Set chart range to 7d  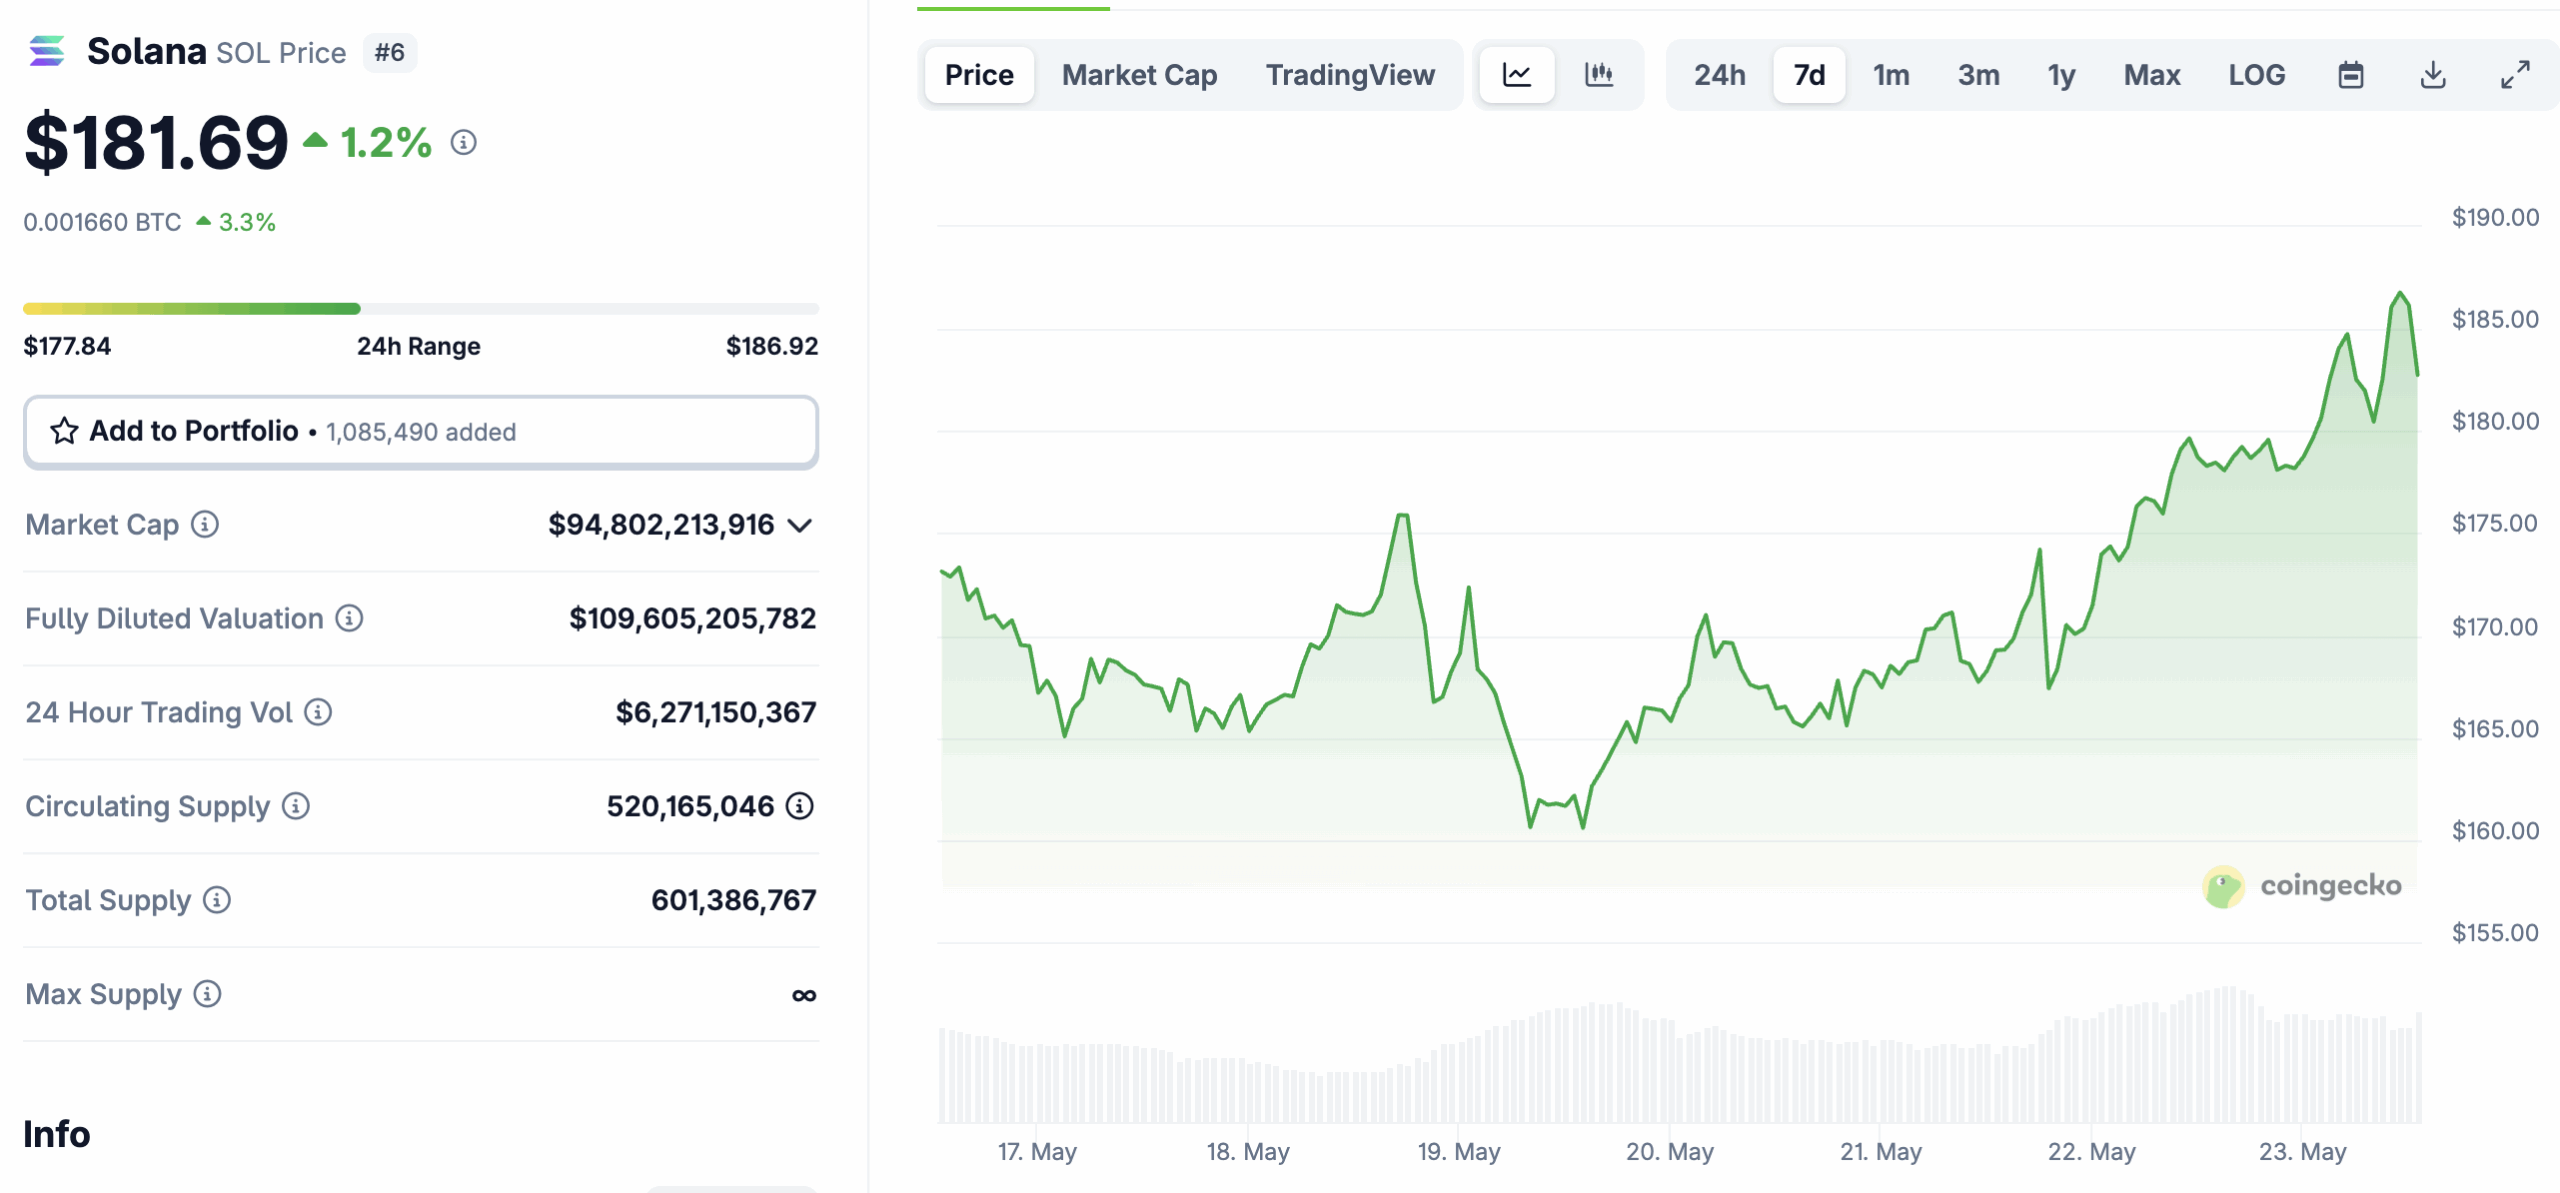[1809, 75]
